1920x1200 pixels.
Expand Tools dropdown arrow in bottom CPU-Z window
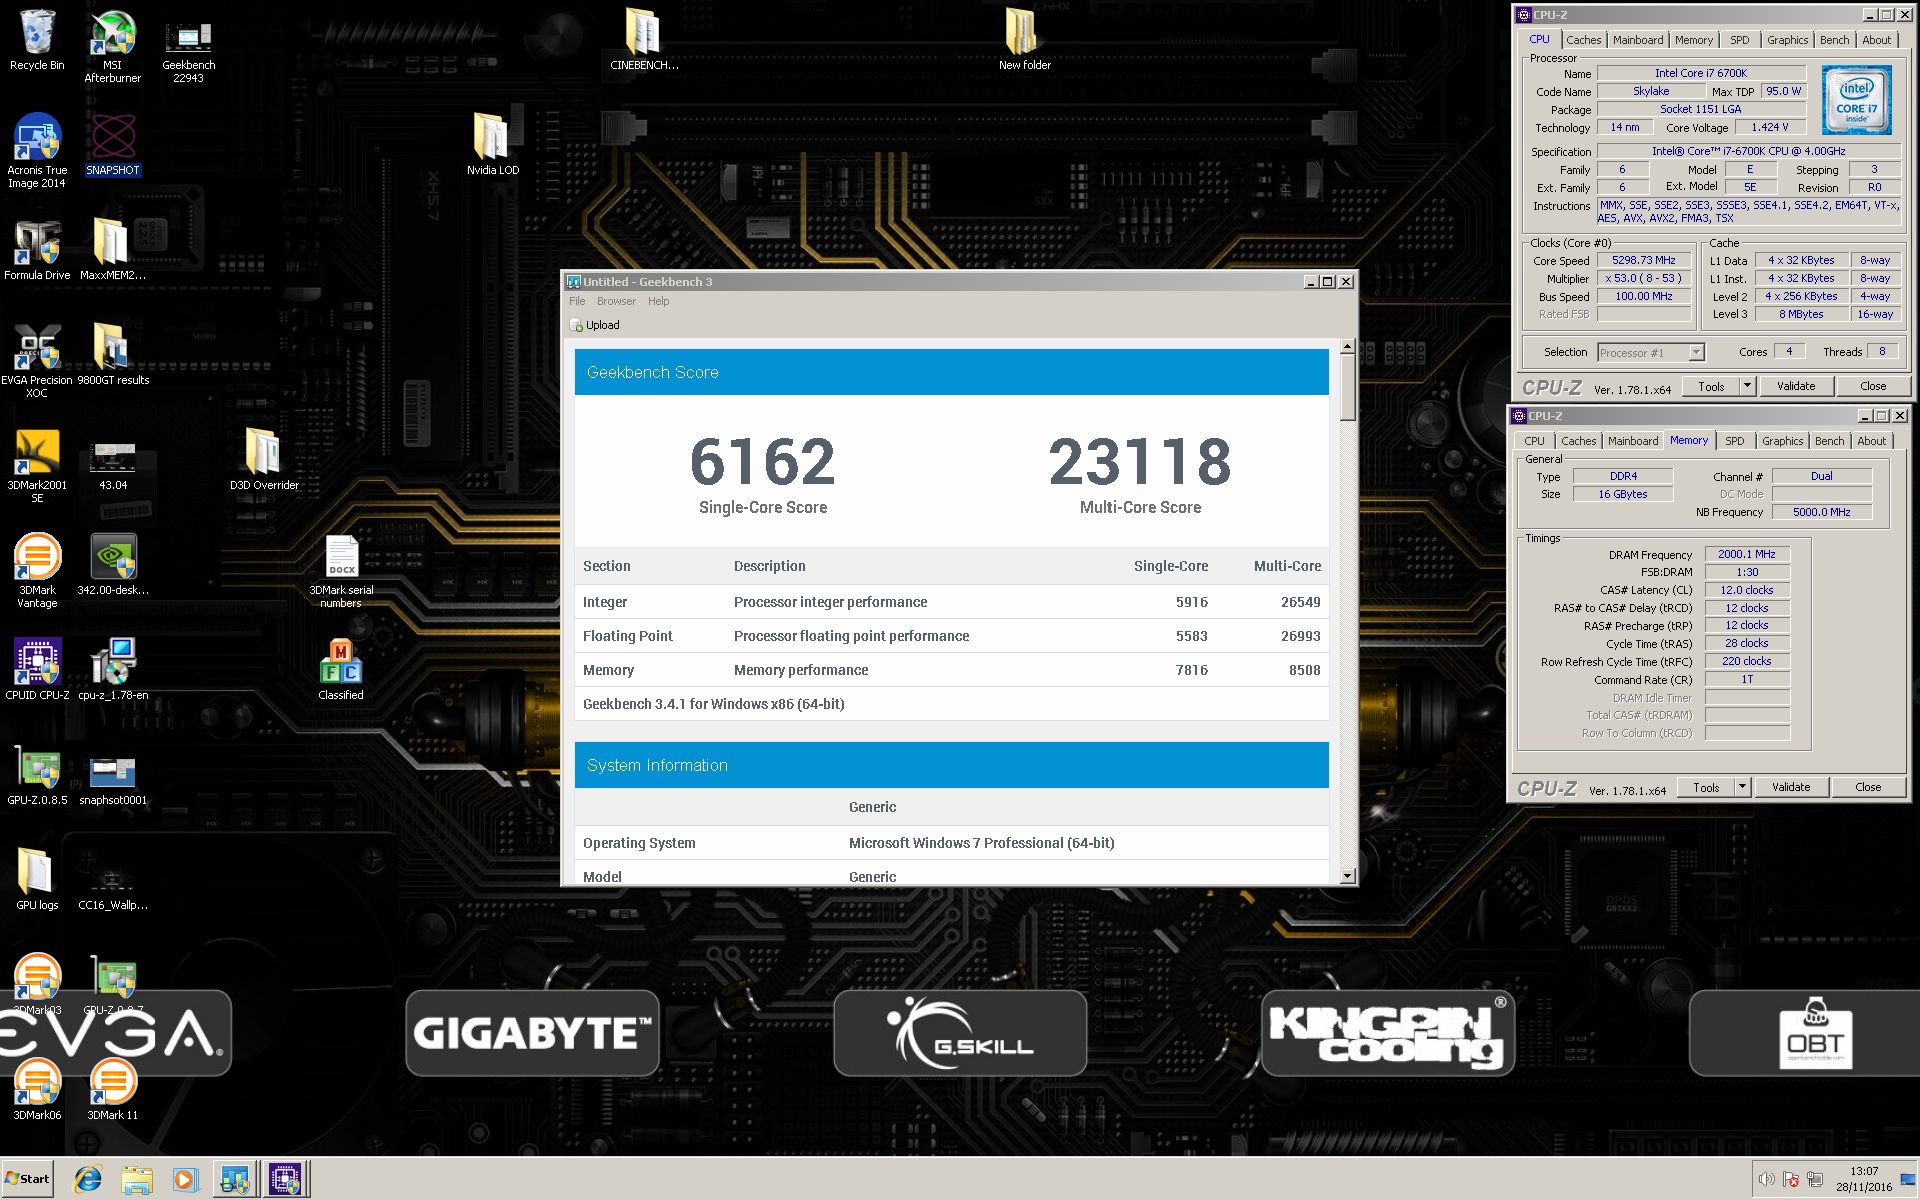pyautogui.click(x=1742, y=787)
